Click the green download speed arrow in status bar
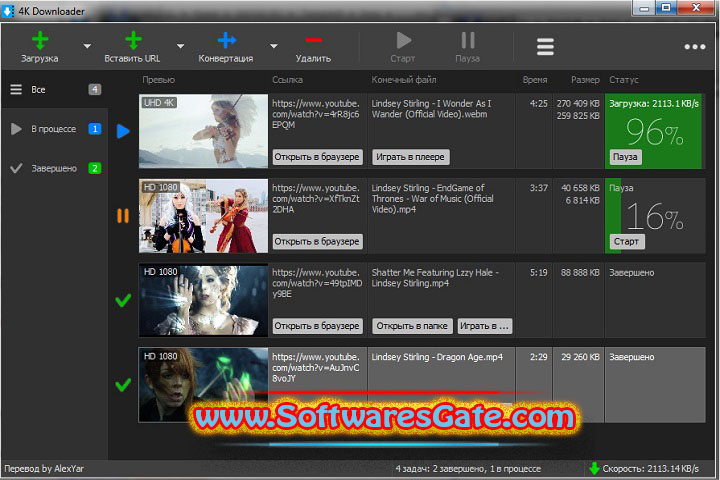This screenshot has width=720, height=480. click(594, 469)
